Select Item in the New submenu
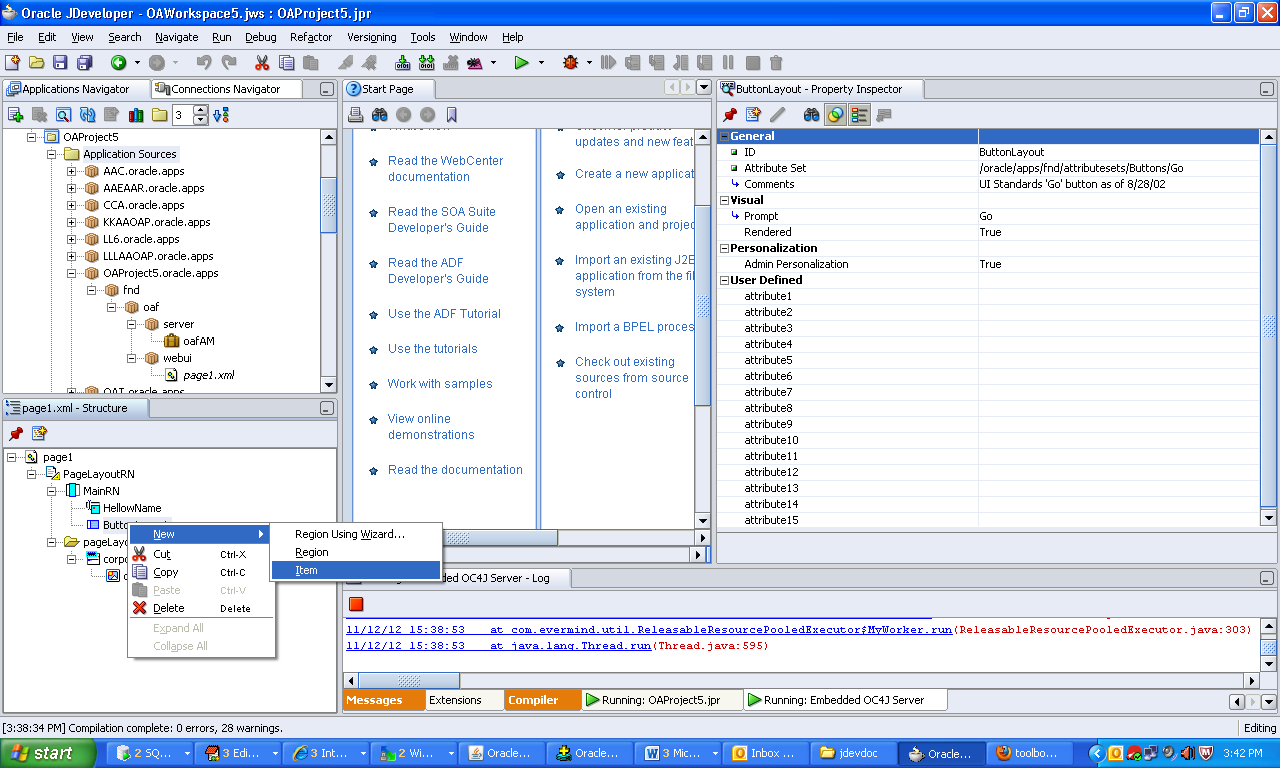 coord(355,570)
